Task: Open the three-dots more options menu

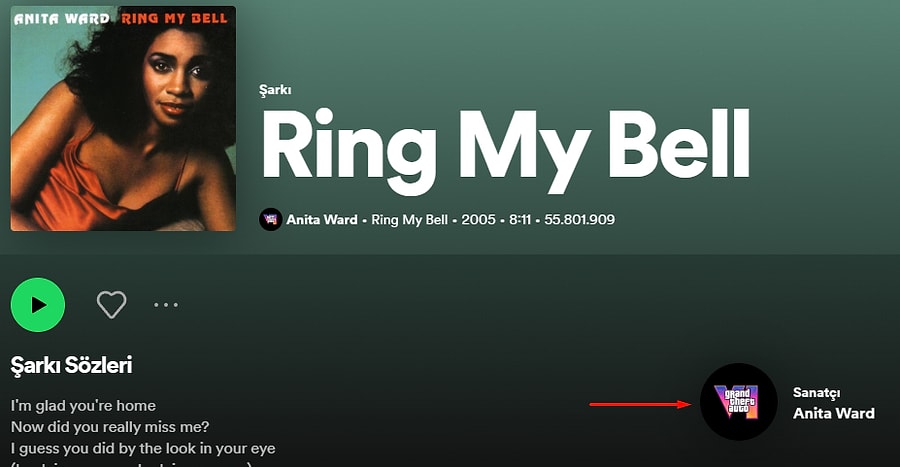Action: click(x=166, y=305)
